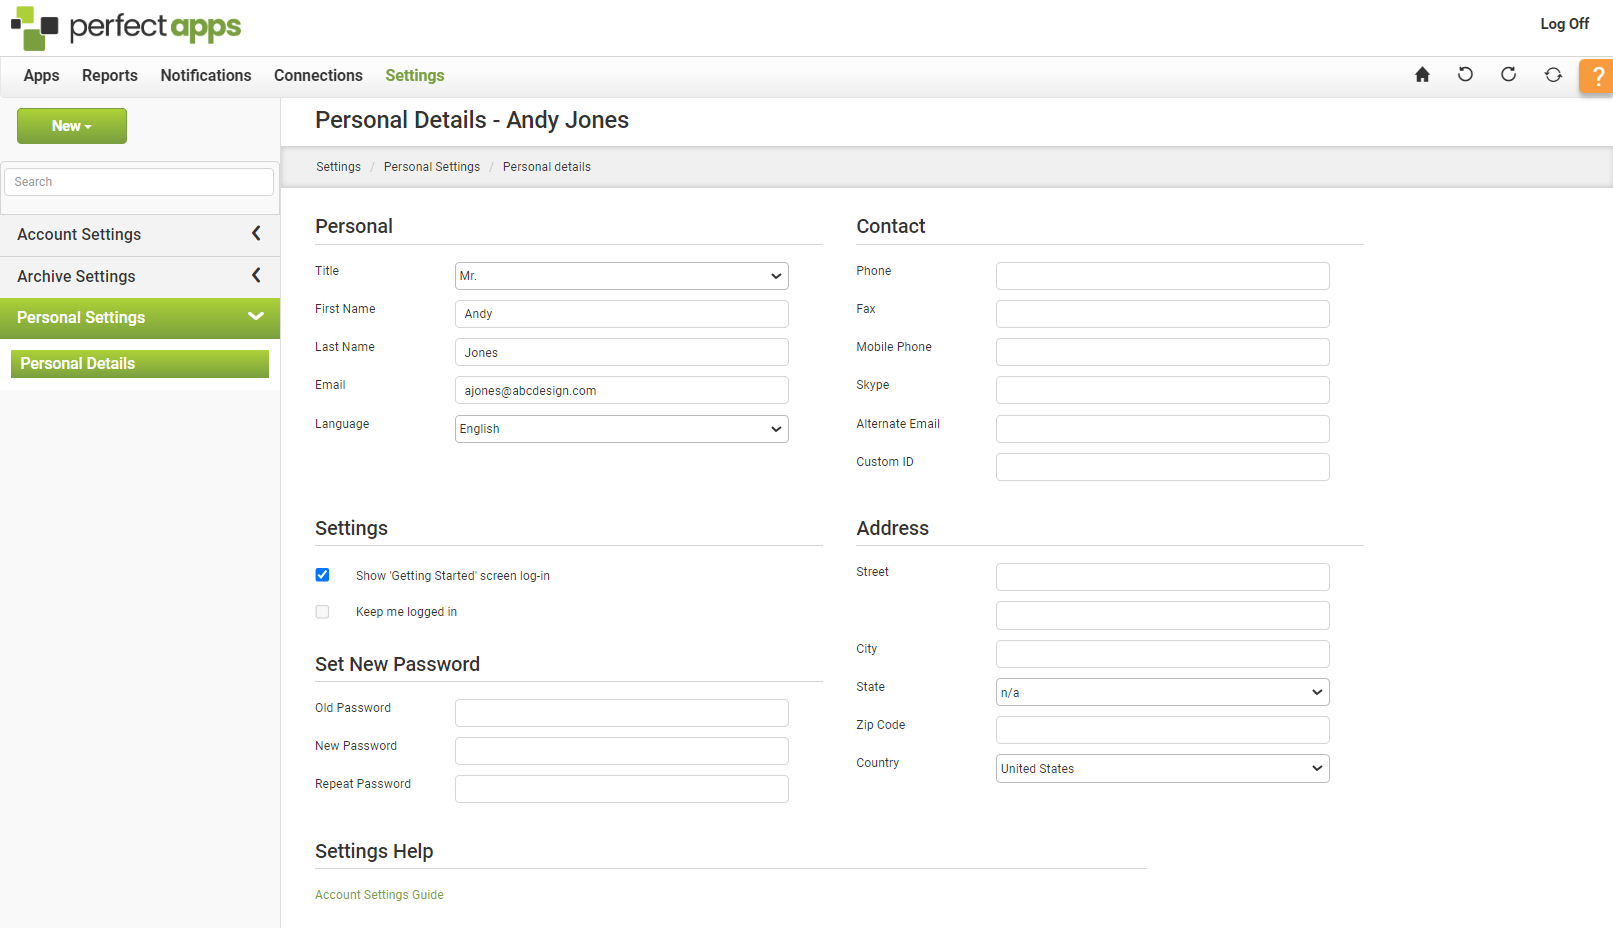
Task: Click the First Name field containing Andy
Action: coord(622,314)
